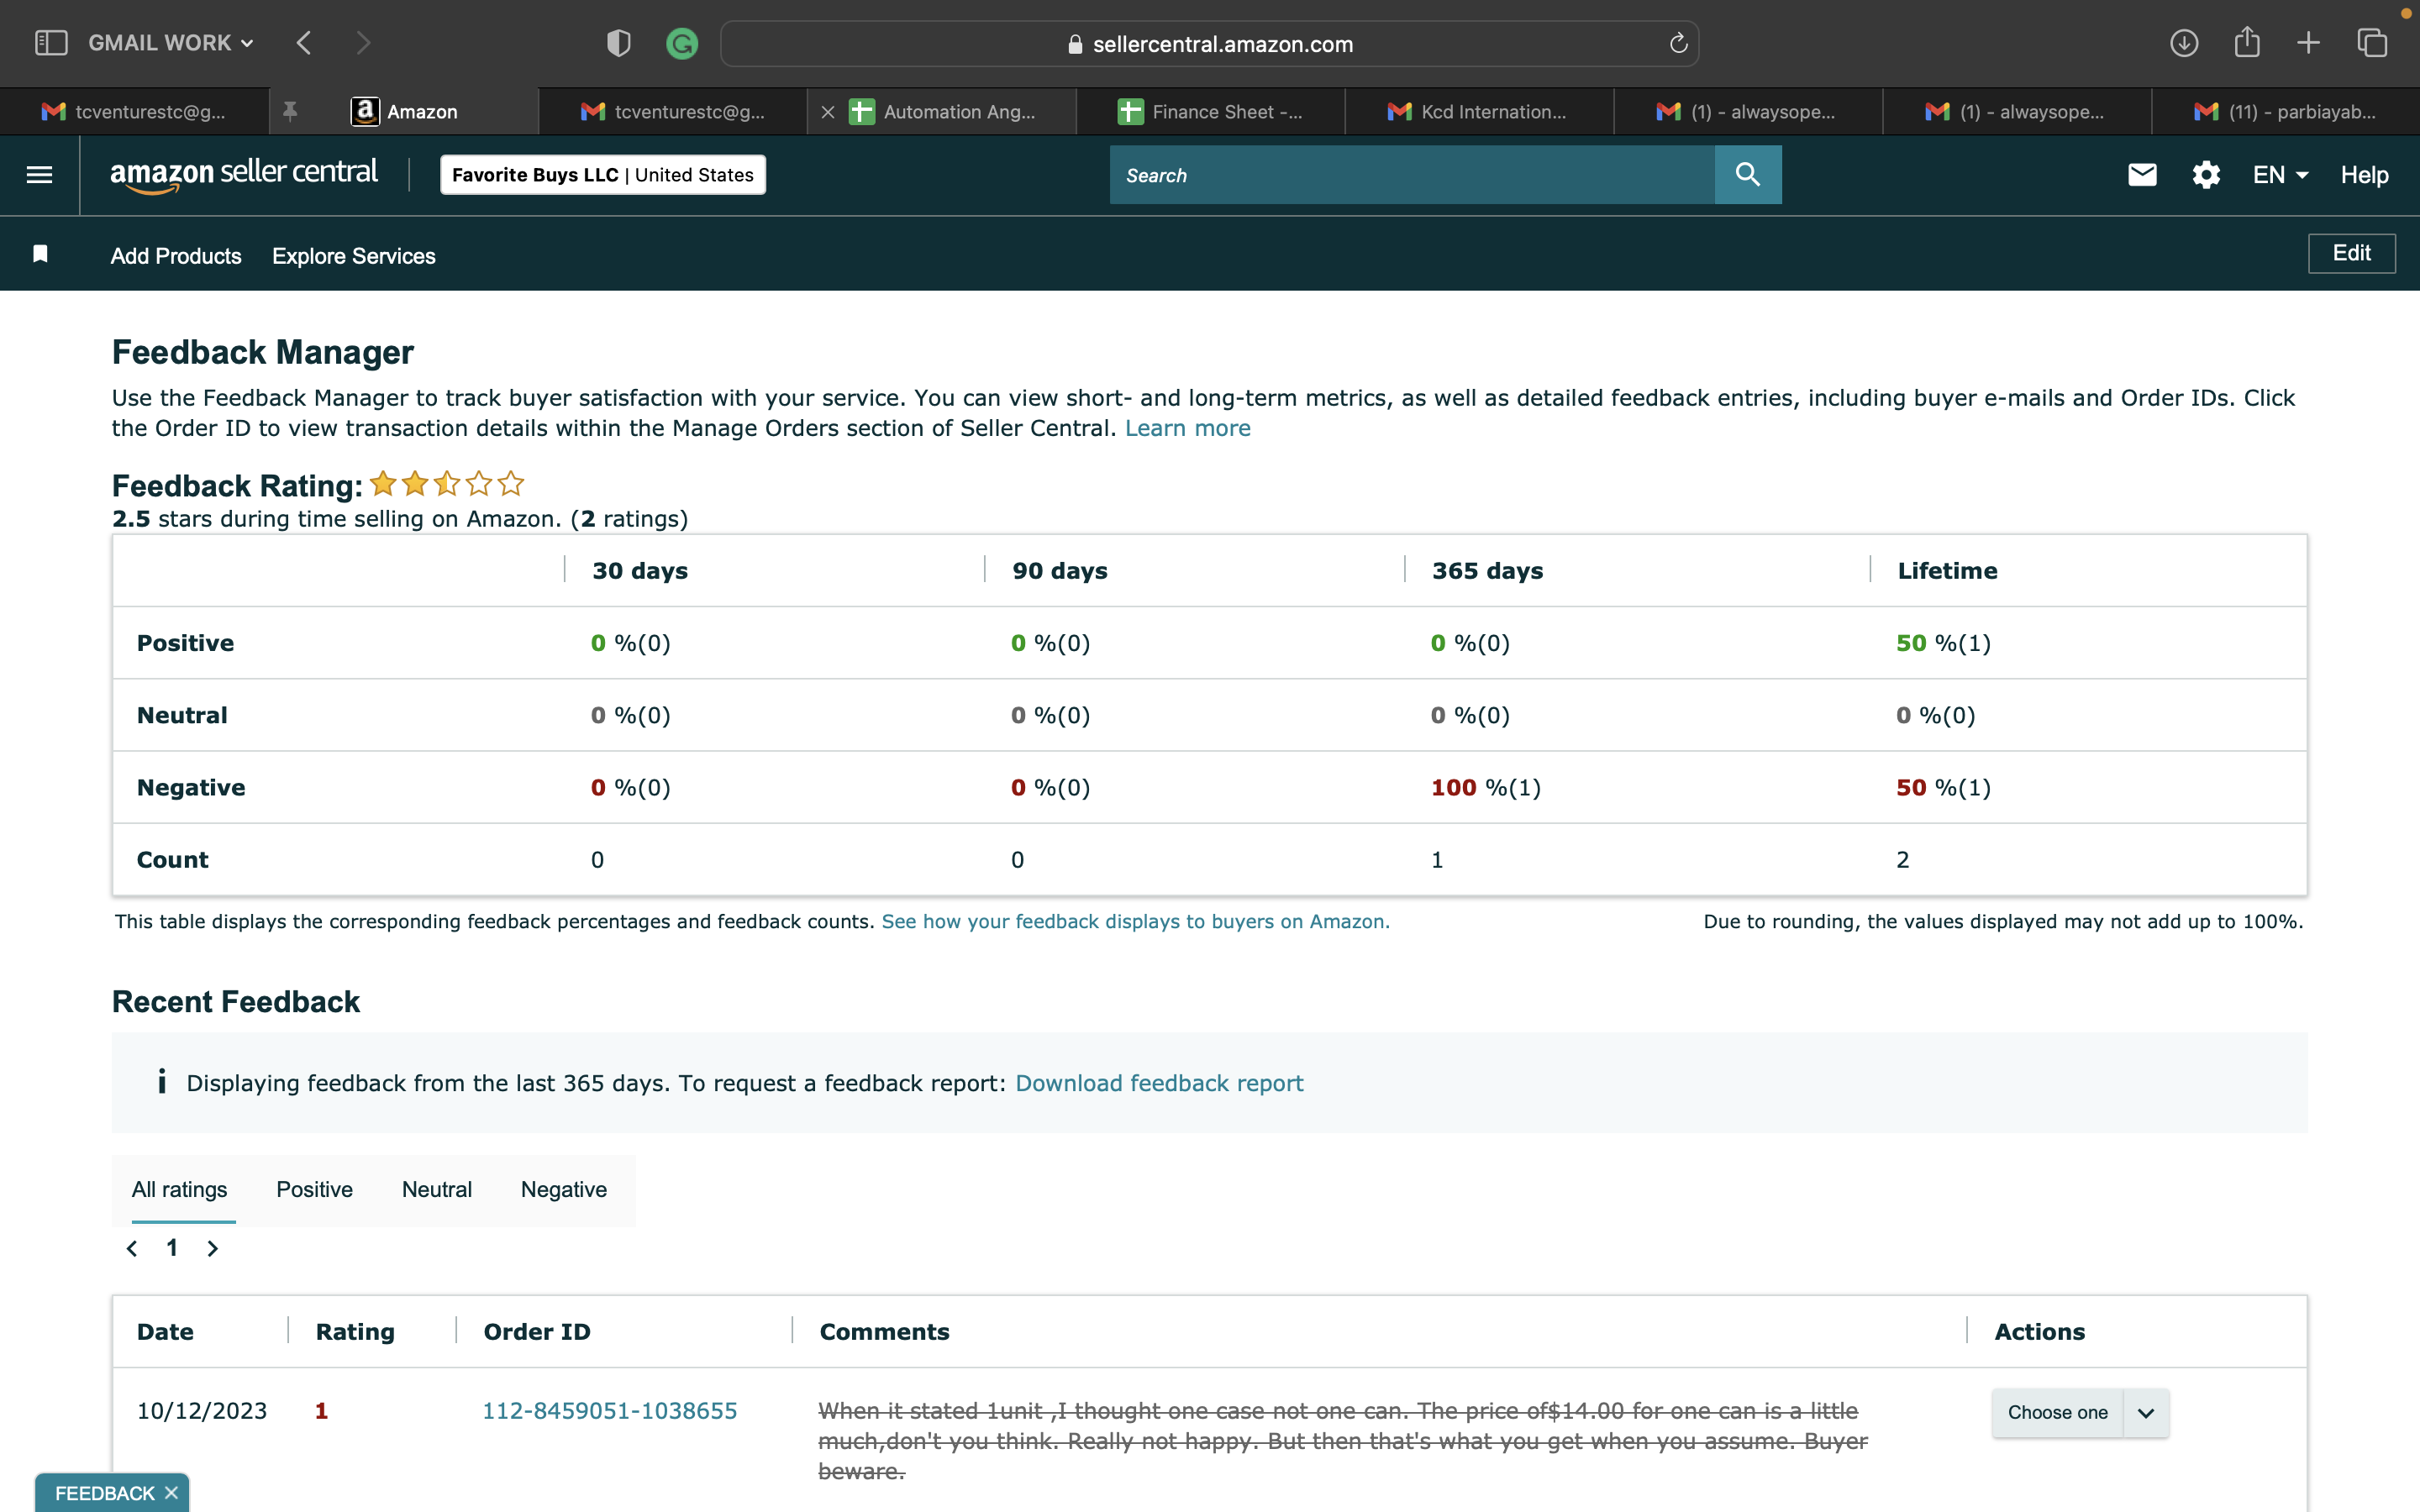
Task: Click the sellercentral.amazon.com address bar
Action: point(1210,43)
